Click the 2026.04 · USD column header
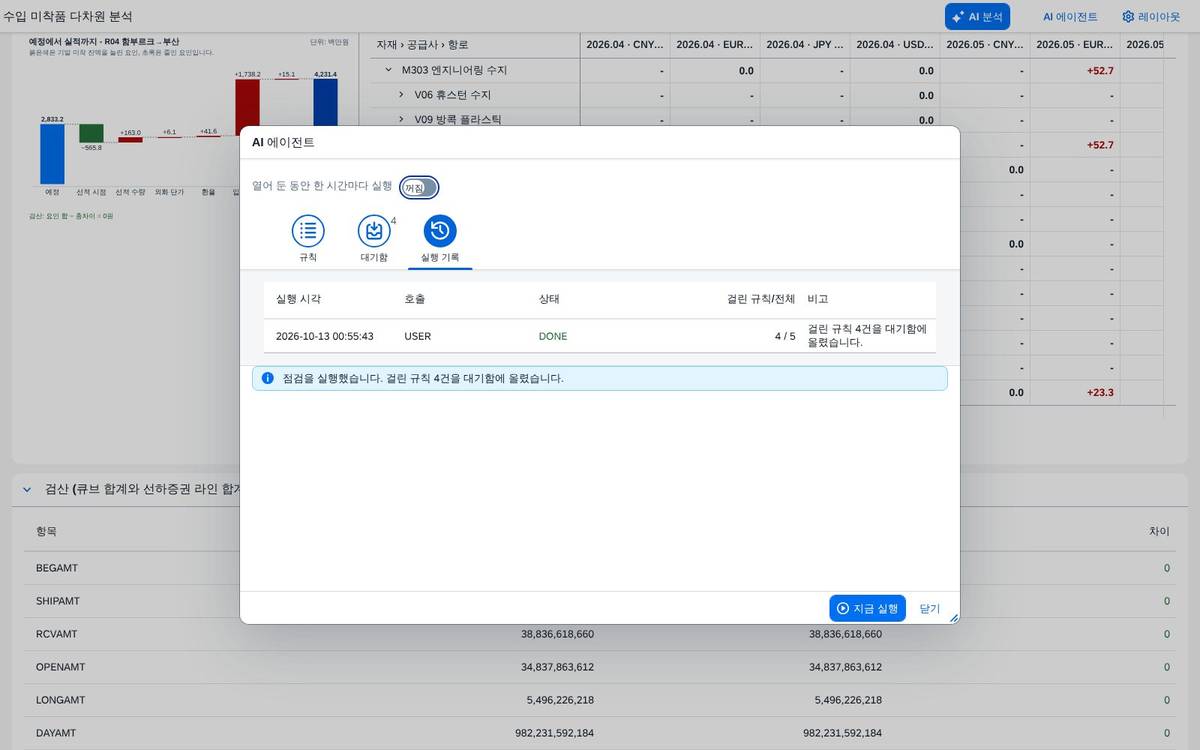1200x750 pixels. pos(895,45)
